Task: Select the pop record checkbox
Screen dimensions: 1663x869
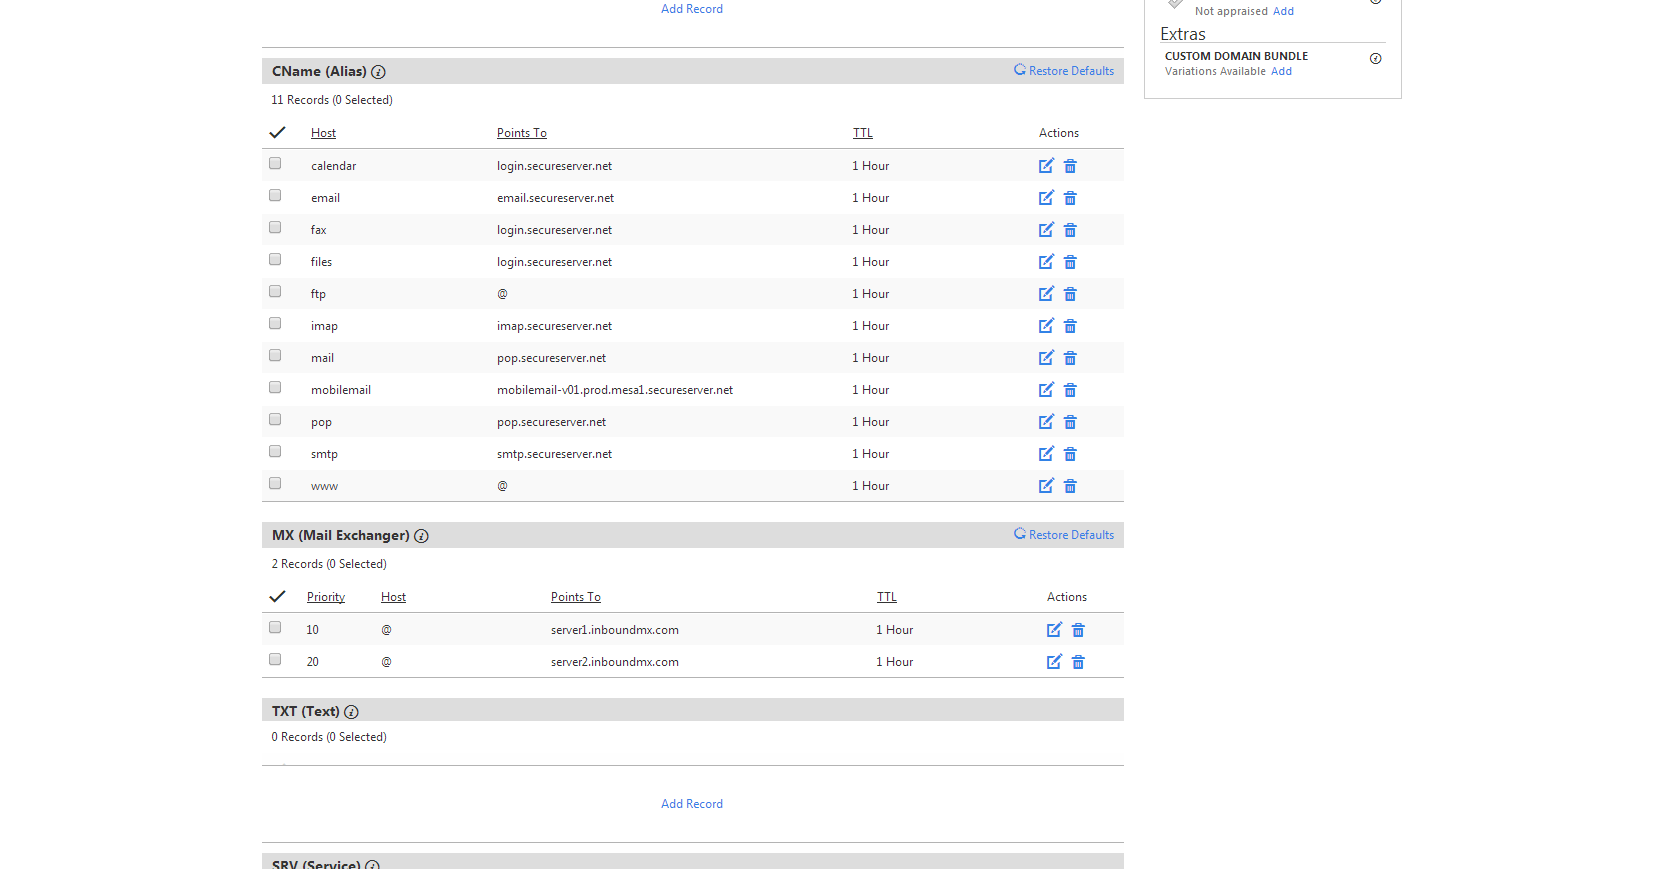Action: click(275, 419)
